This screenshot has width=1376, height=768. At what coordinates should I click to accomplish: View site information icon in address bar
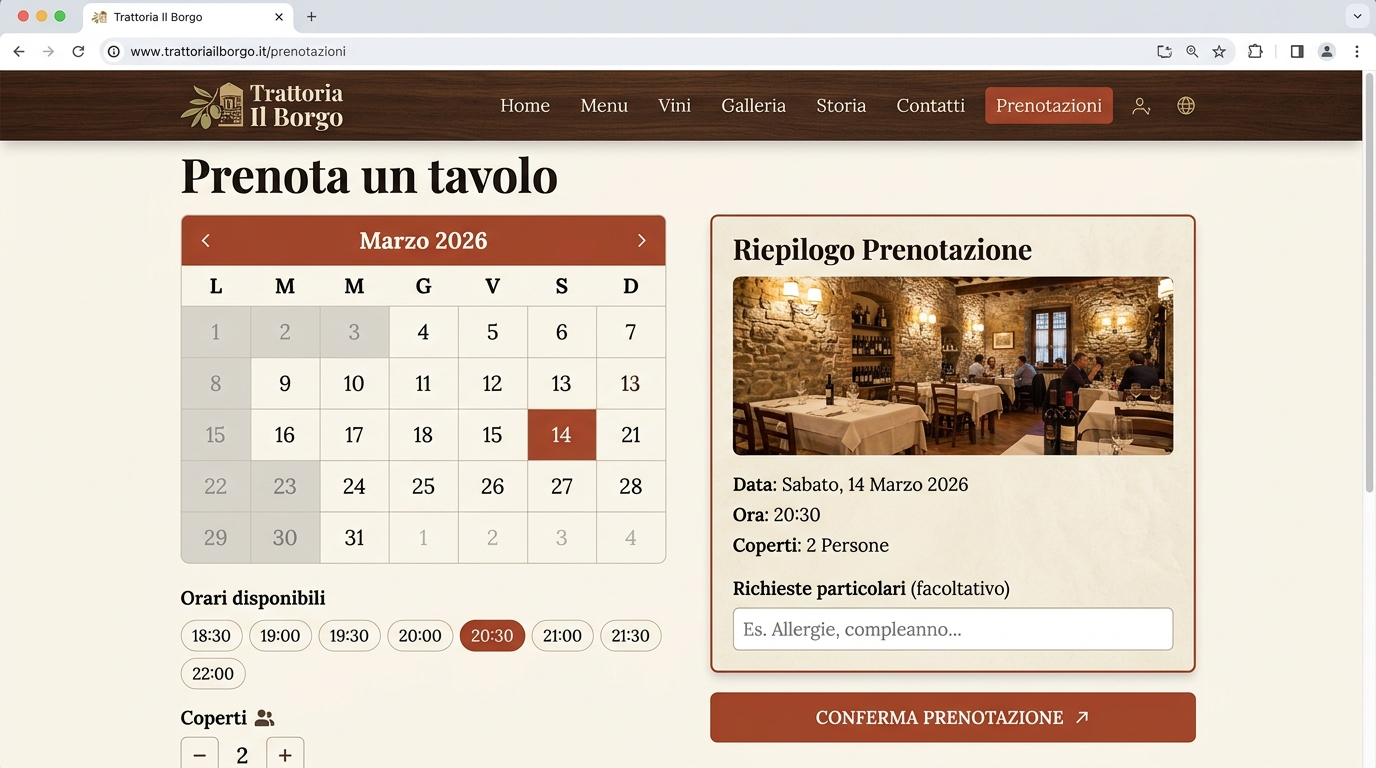click(114, 51)
